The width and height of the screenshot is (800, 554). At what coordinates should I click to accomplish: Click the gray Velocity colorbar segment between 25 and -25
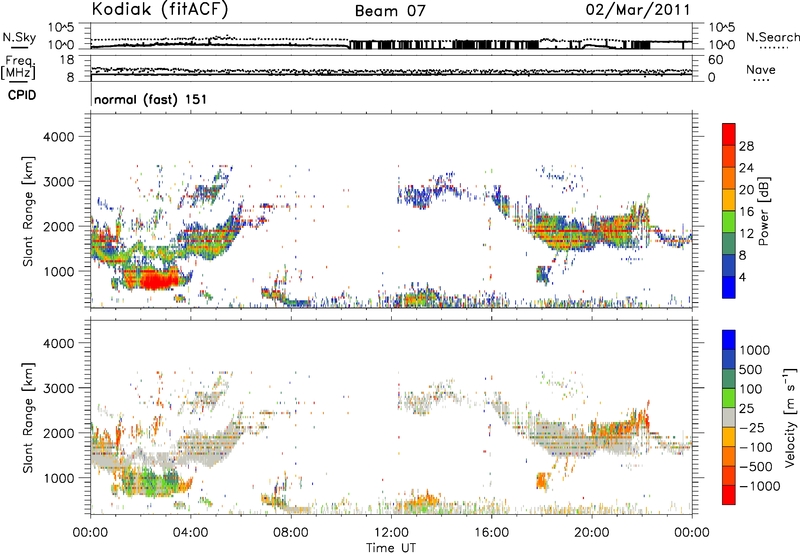click(x=729, y=418)
